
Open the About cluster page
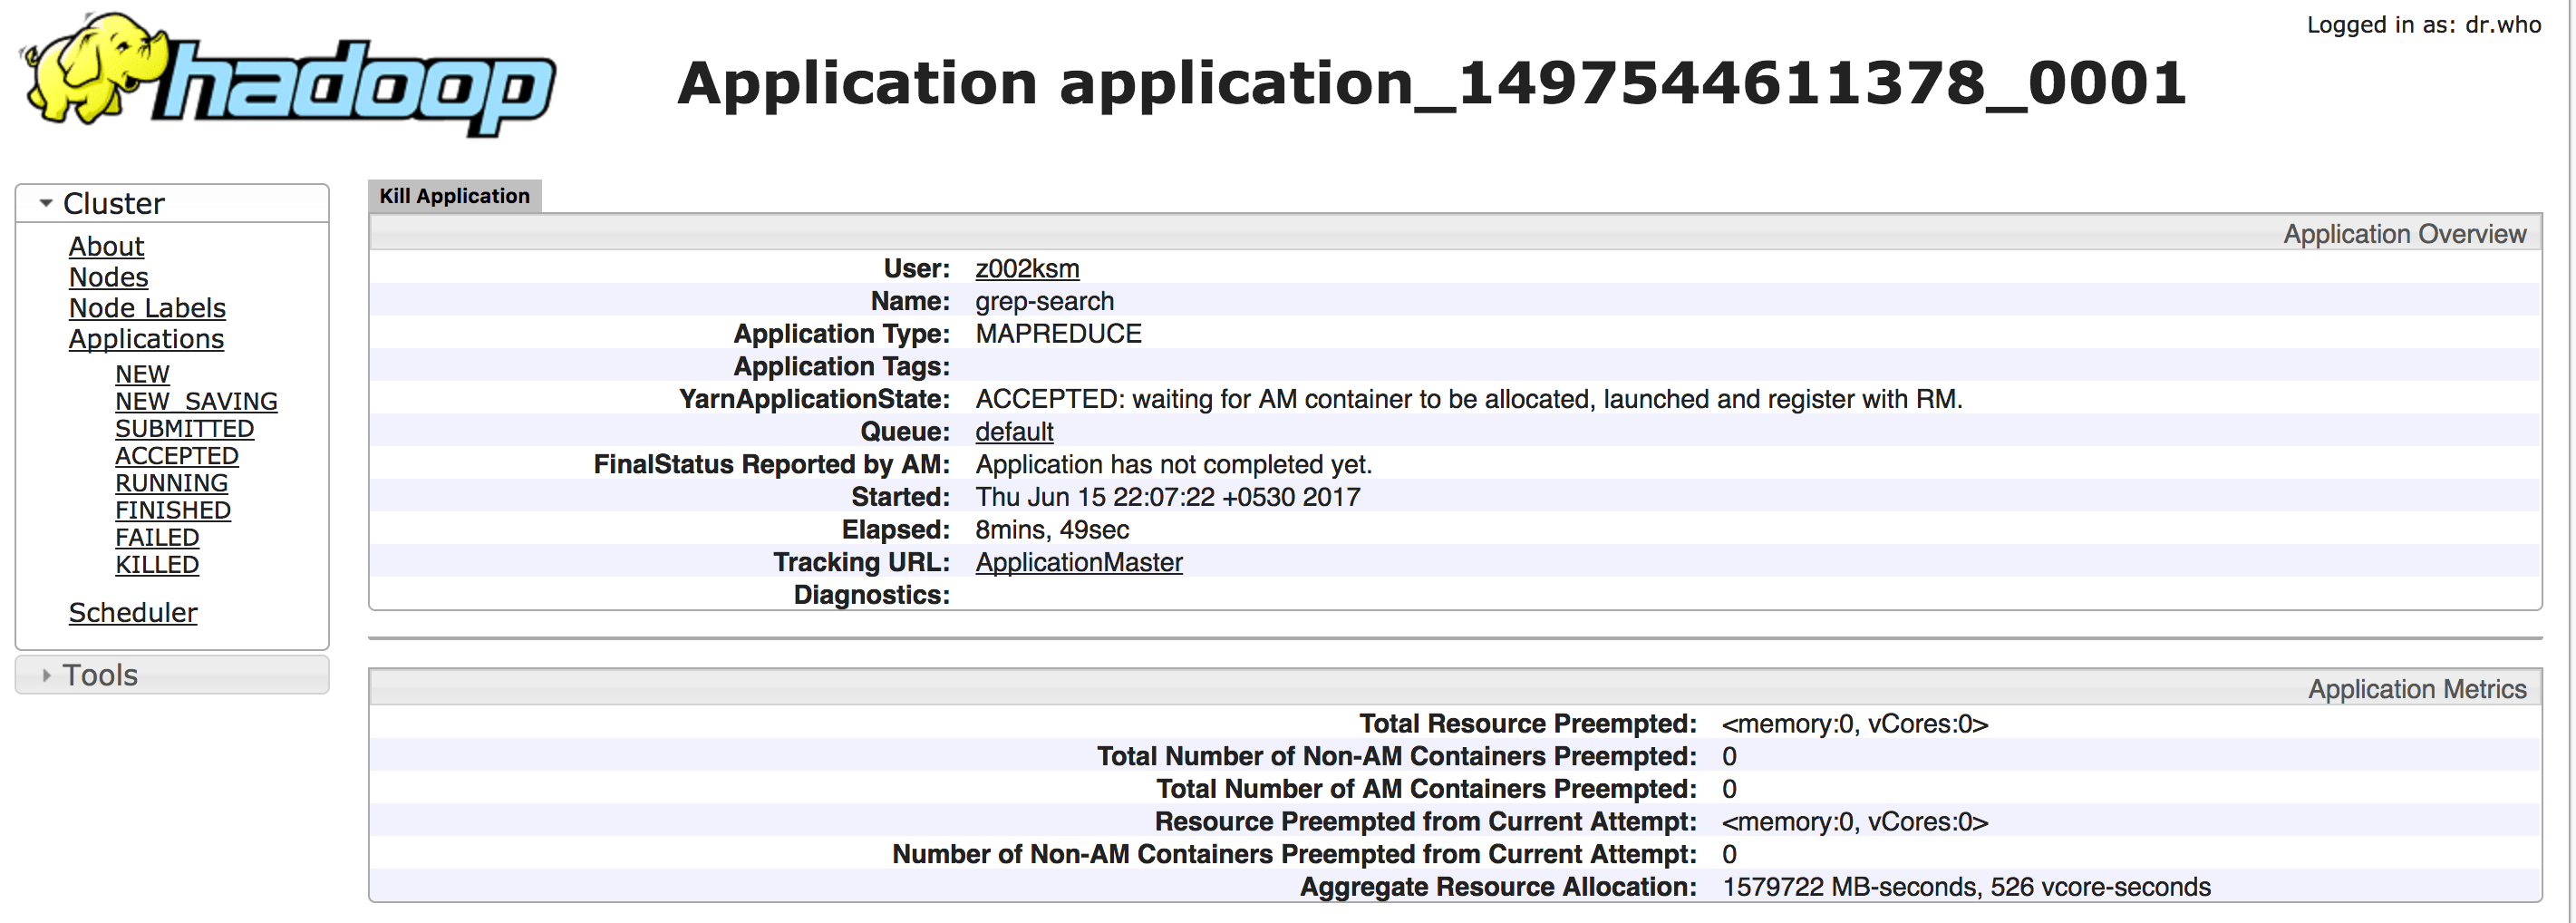point(106,246)
